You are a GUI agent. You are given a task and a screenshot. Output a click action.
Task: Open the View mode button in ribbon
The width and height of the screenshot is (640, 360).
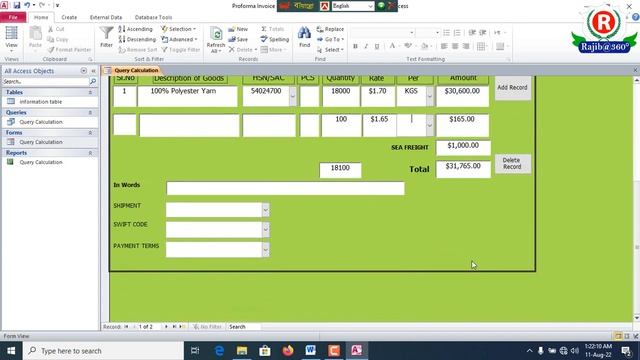pyautogui.click(x=11, y=38)
